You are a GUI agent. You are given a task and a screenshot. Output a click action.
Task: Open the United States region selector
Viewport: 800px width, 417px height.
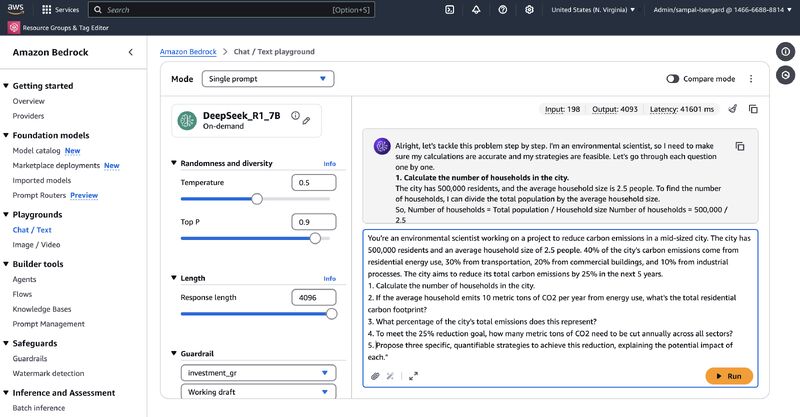pyautogui.click(x=593, y=10)
